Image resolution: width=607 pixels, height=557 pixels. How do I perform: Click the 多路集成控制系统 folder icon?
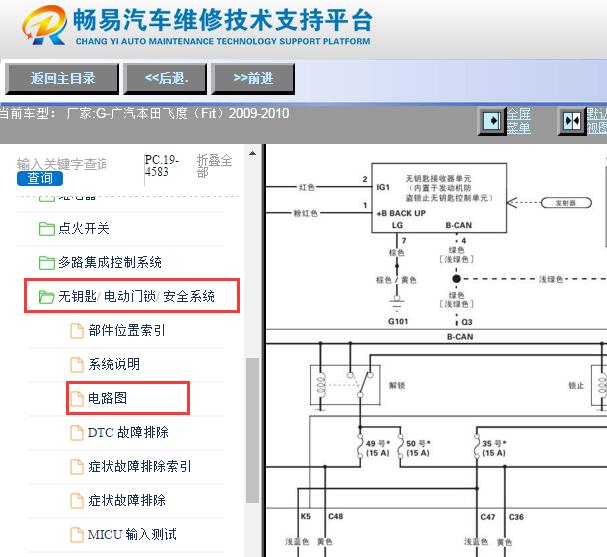coord(46,263)
